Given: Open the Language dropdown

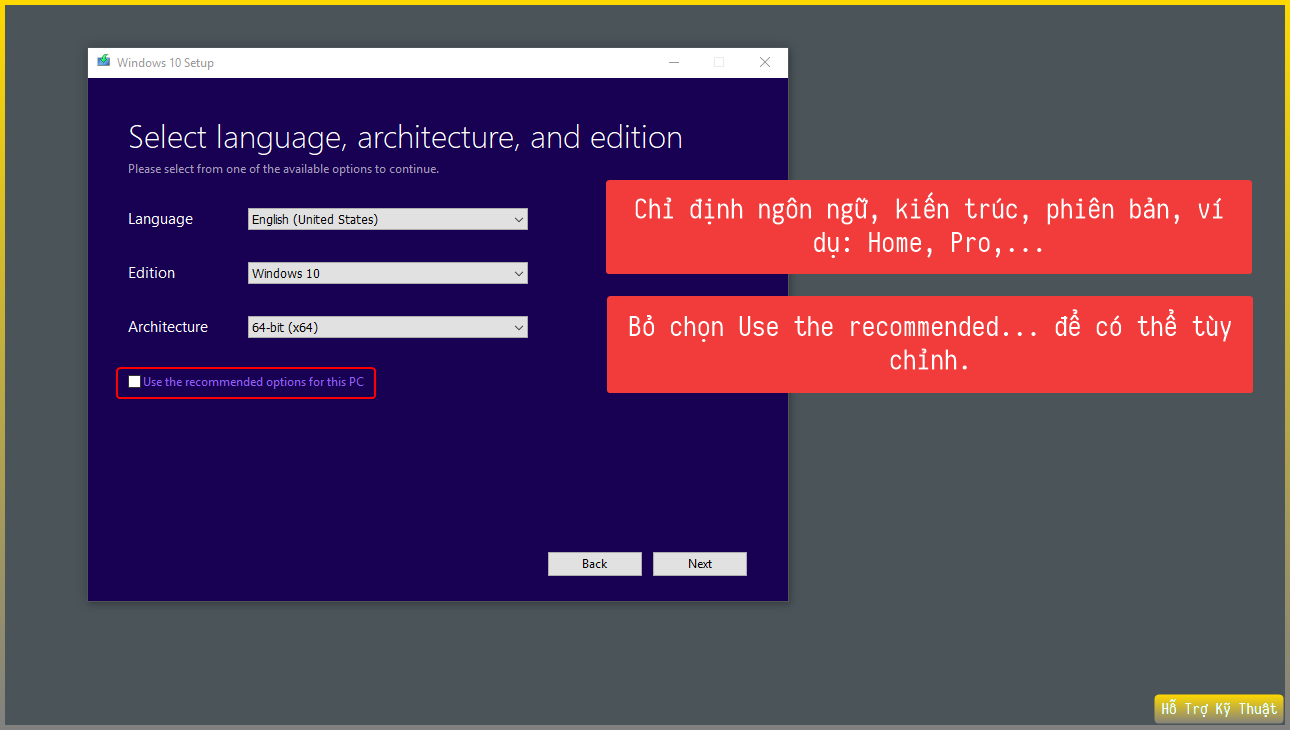Looking at the screenshot, I should [388, 219].
